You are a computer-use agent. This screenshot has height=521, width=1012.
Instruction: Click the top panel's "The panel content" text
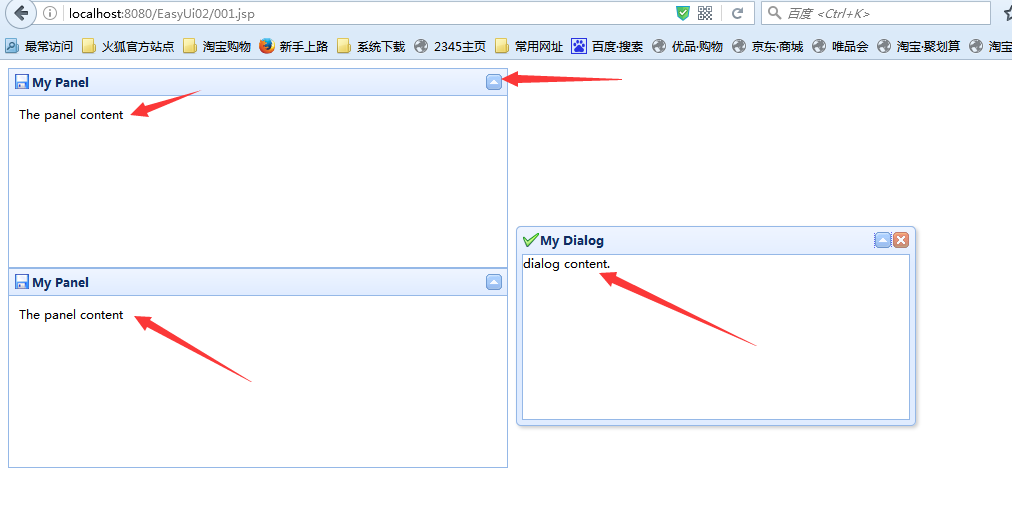tap(71, 114)
